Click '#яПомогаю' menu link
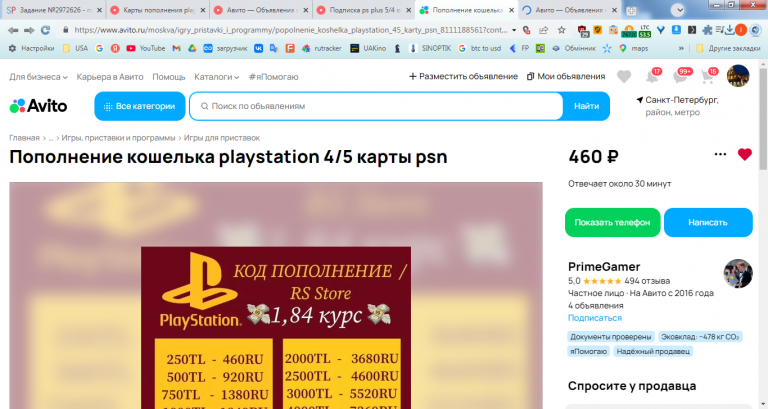The height and width of the screenshot is (409, 768). 273,77
